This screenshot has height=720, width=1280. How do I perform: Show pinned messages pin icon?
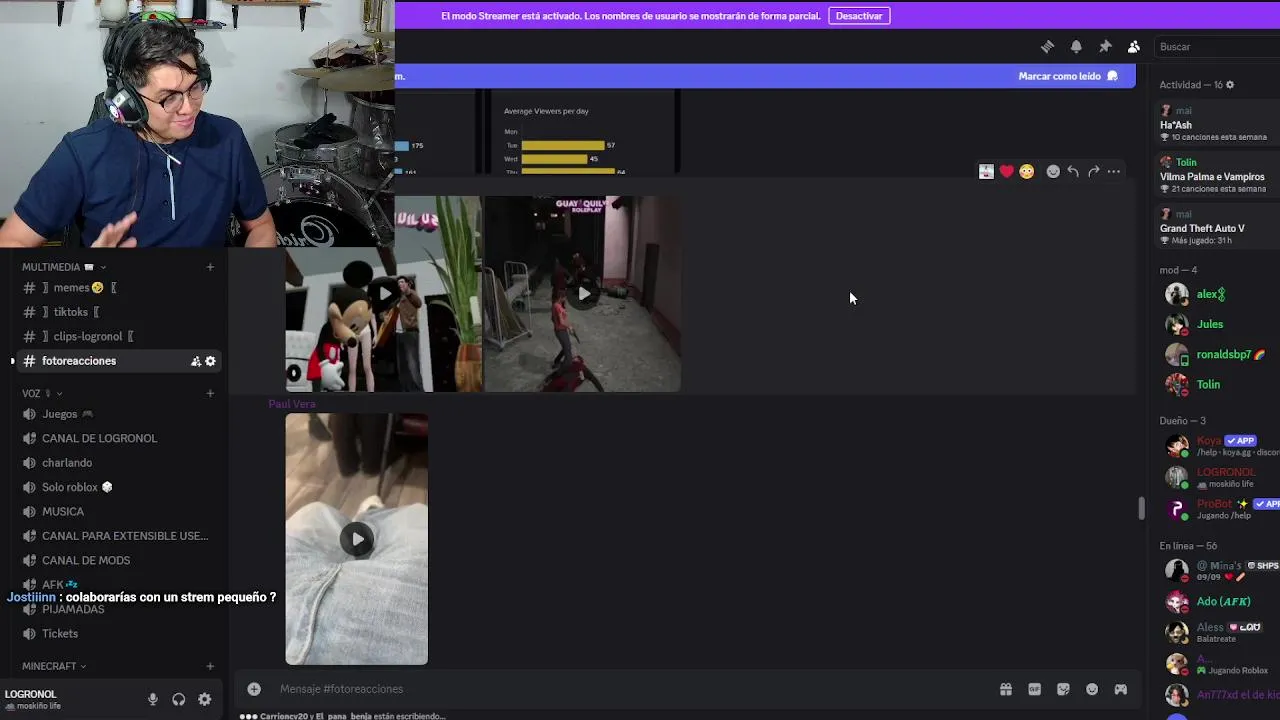pyautogui.click(x=1105, y=47)
